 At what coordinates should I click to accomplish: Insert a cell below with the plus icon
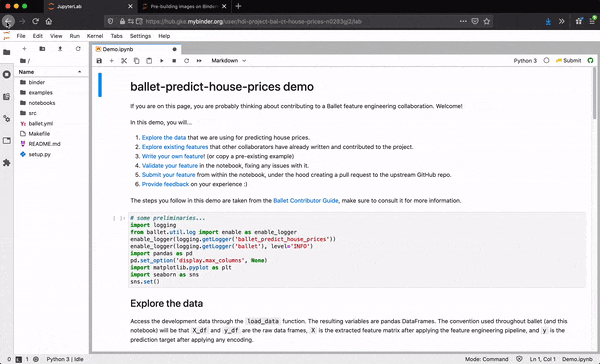coord(112,60)
